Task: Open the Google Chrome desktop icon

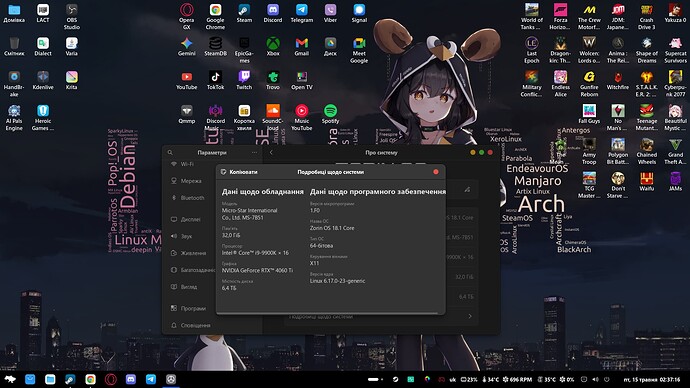Action: tap(215, 16)
